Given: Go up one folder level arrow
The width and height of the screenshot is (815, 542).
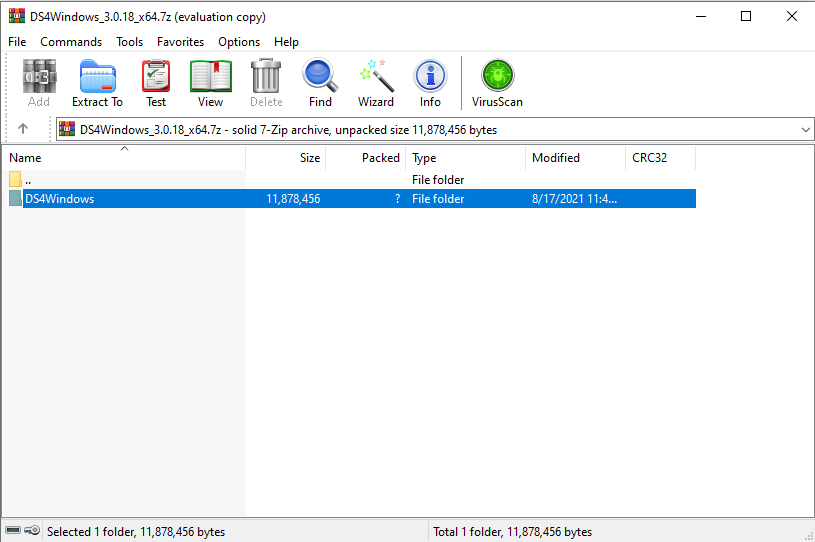Looking at the screenshot, I should (23, 128).
